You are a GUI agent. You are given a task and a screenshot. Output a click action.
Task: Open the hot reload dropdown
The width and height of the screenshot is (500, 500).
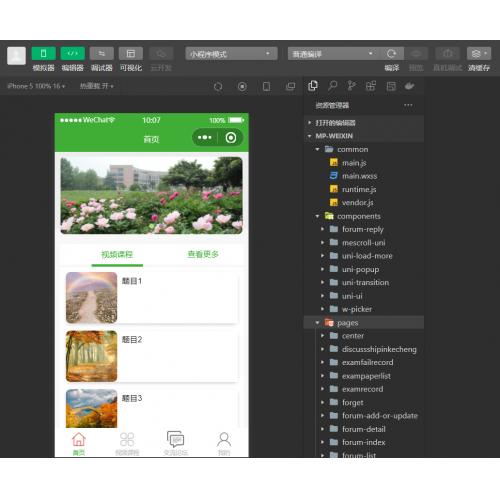[97, 86]
